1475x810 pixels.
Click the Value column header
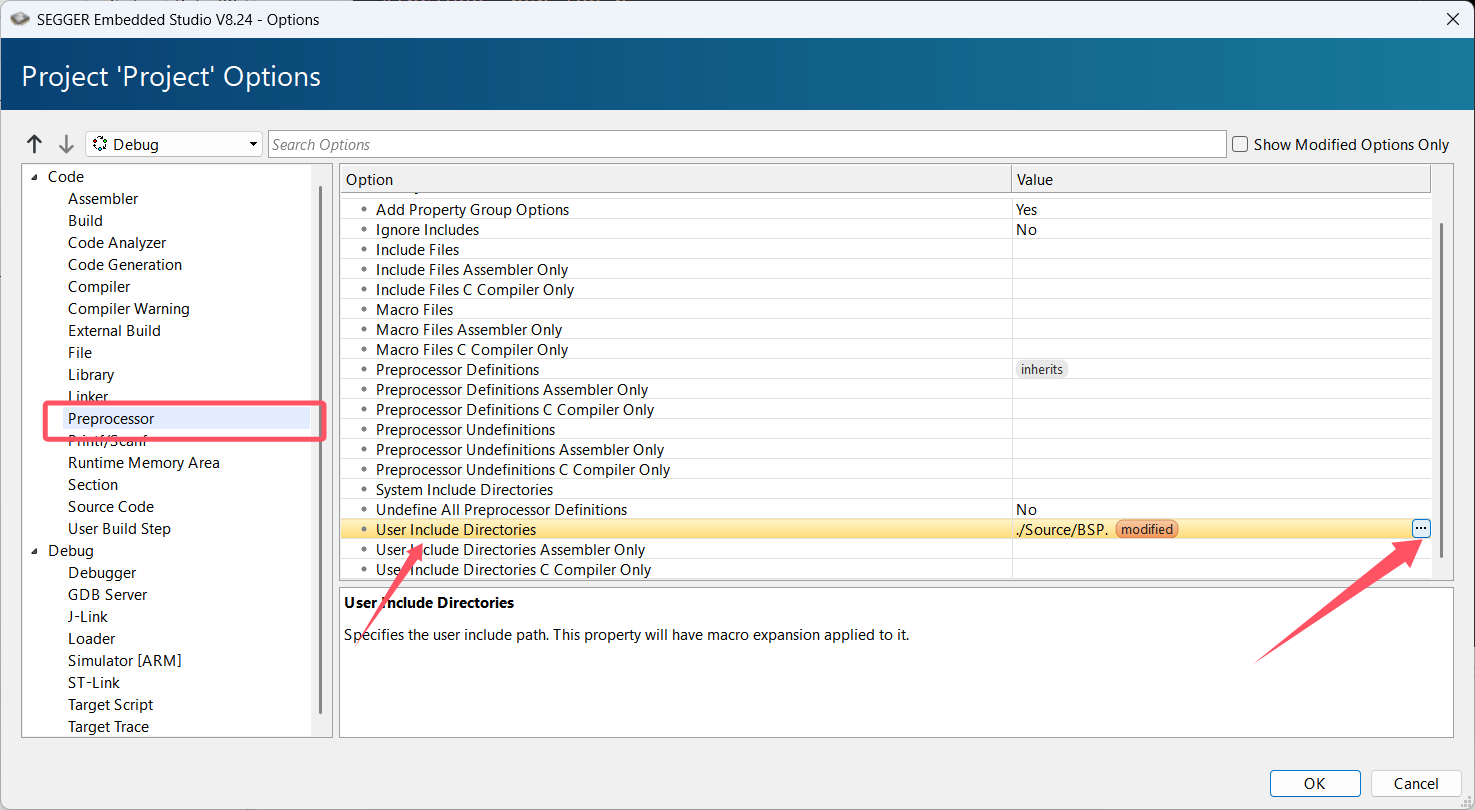(1221, 180)
